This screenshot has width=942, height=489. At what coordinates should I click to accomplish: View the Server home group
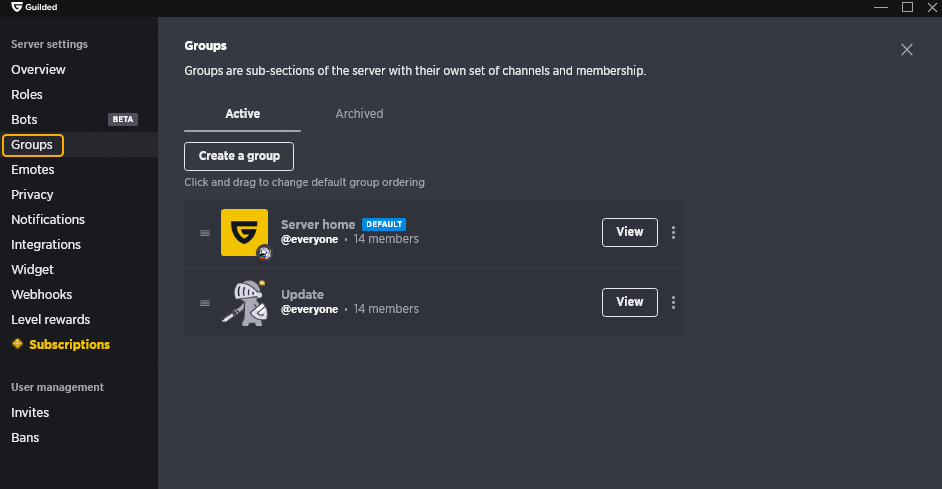(630, 232)
